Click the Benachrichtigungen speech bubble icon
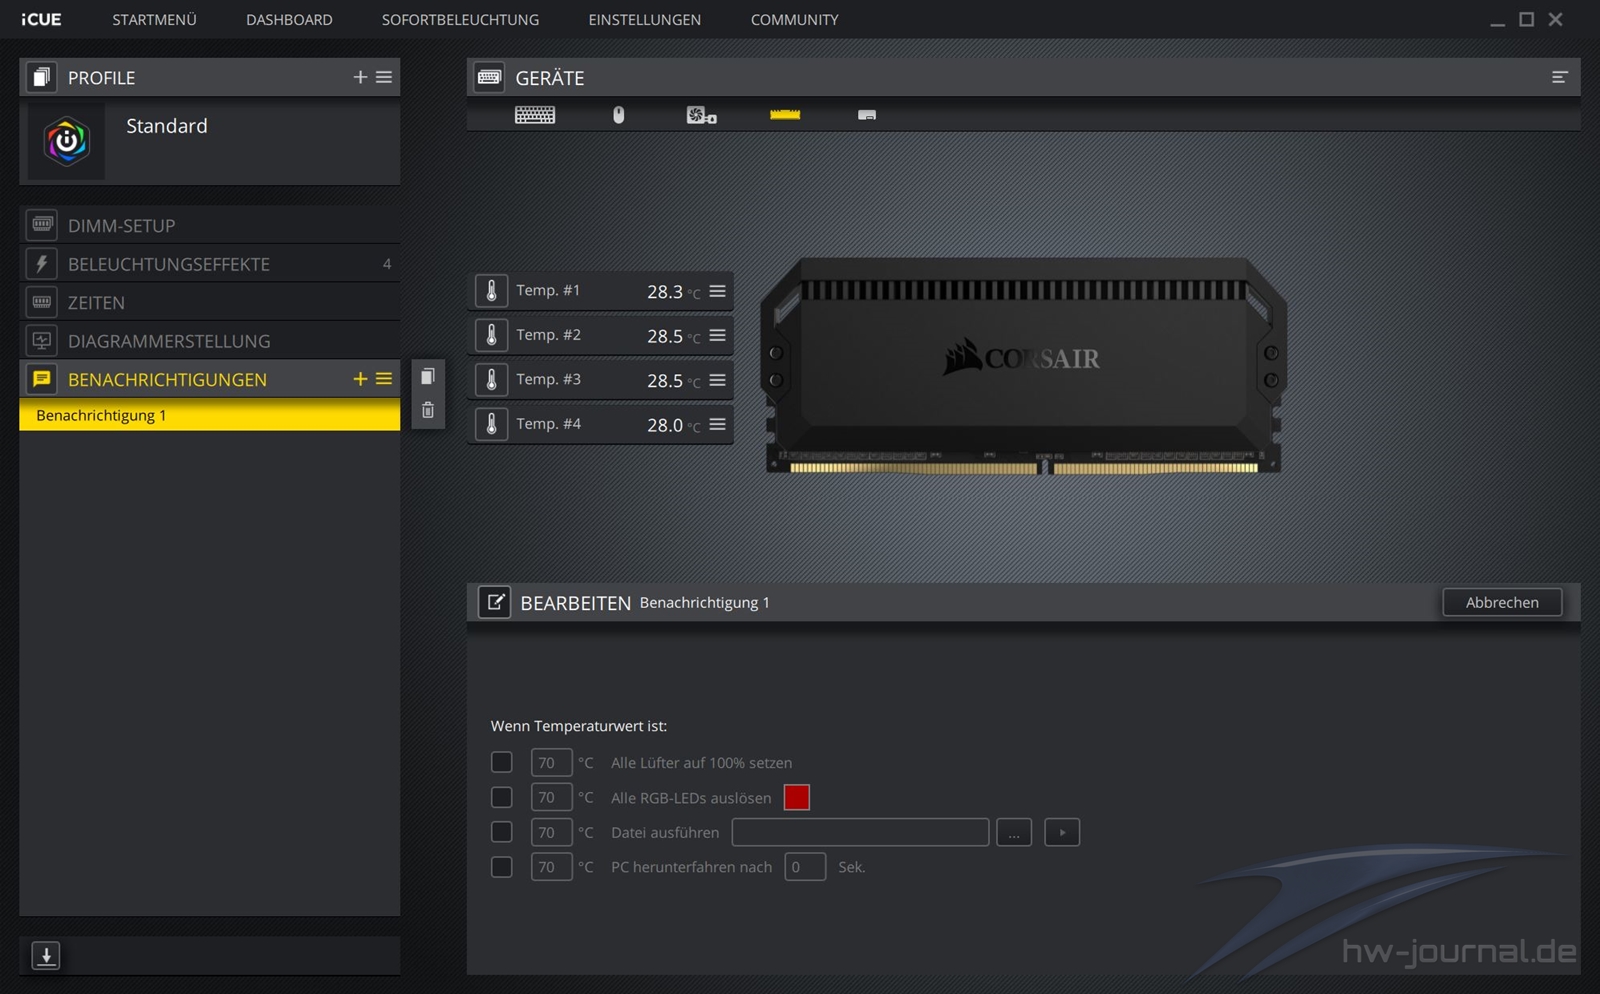1600x994 pixels. click(x=42, y=379)
